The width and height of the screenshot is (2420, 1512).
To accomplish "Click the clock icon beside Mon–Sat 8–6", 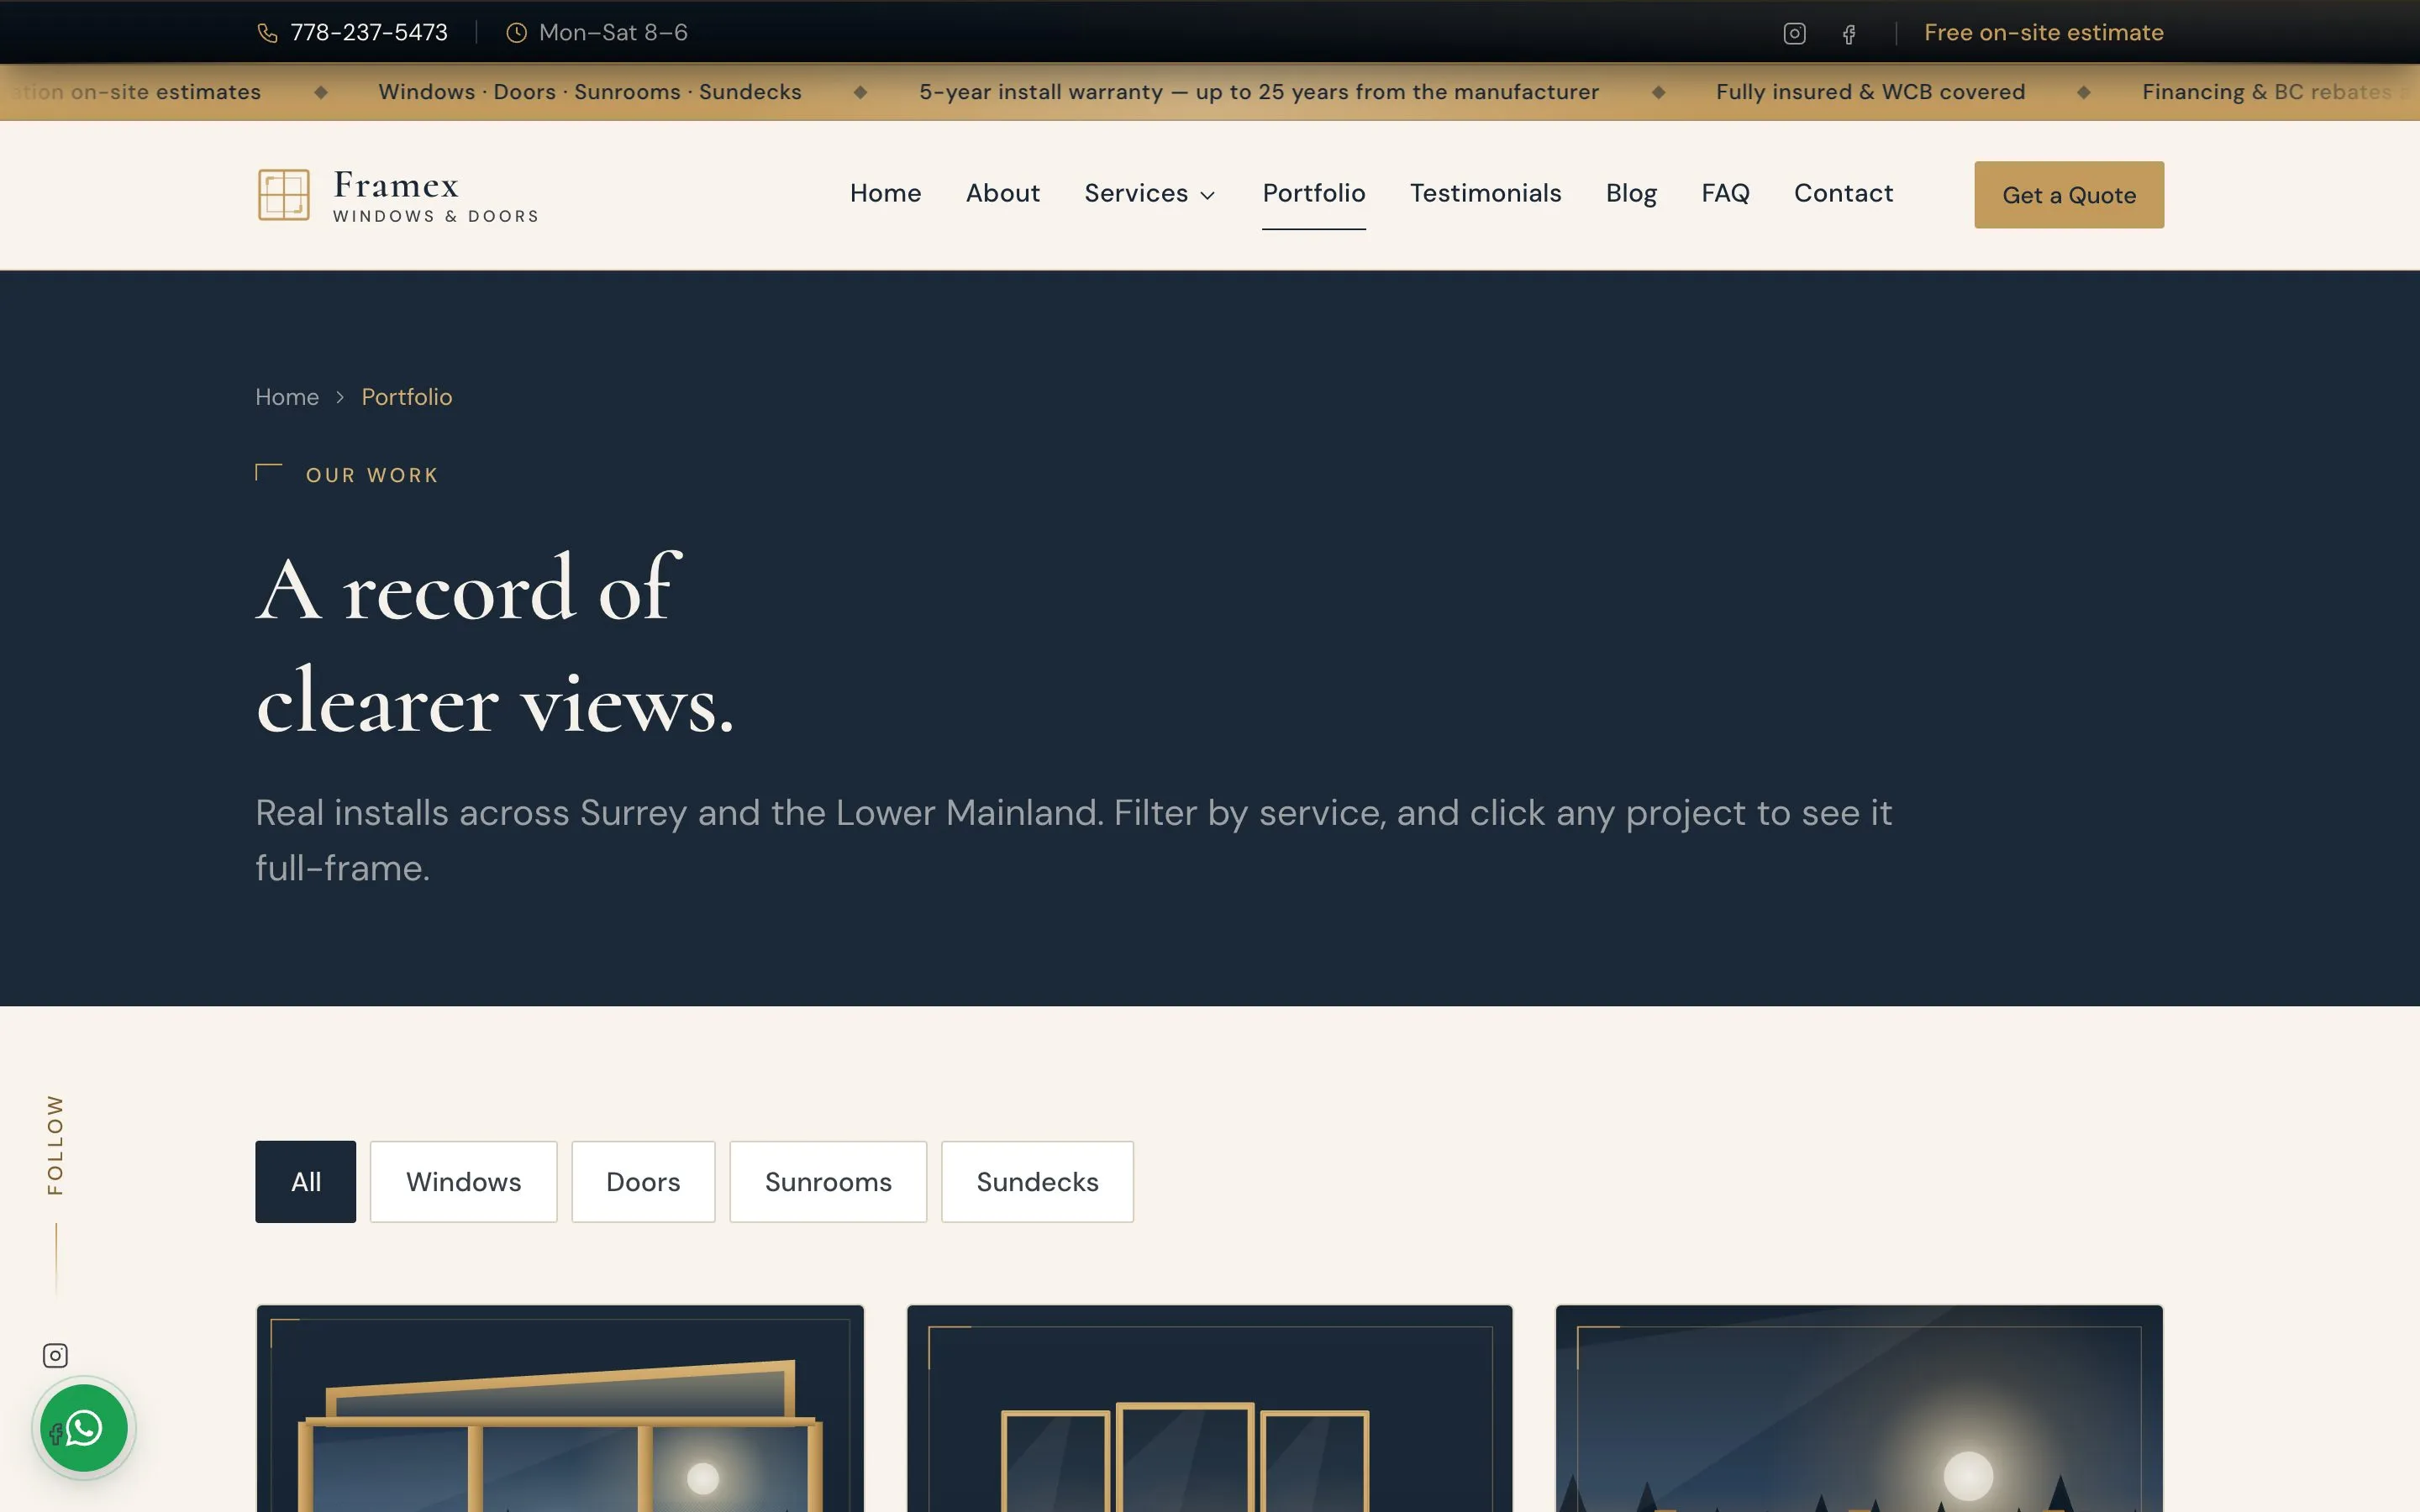I will (516, 33).
